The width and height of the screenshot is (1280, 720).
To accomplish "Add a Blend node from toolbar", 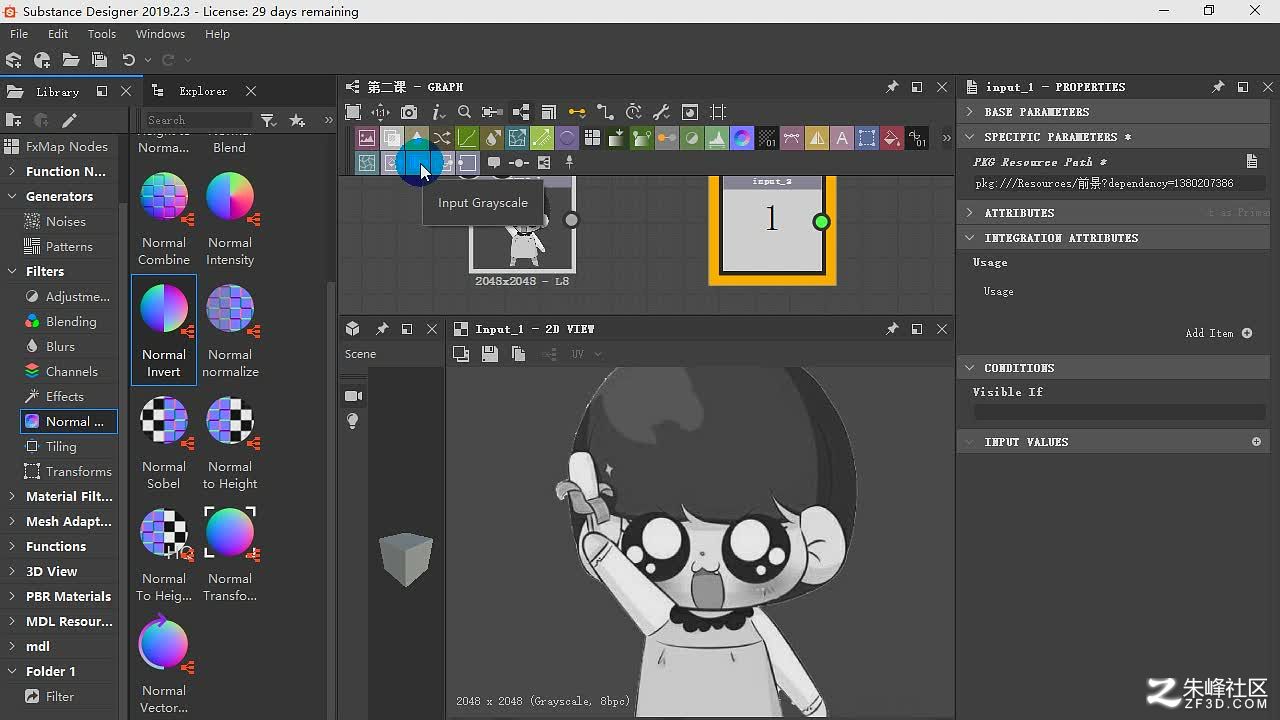I will pos(392,138).
